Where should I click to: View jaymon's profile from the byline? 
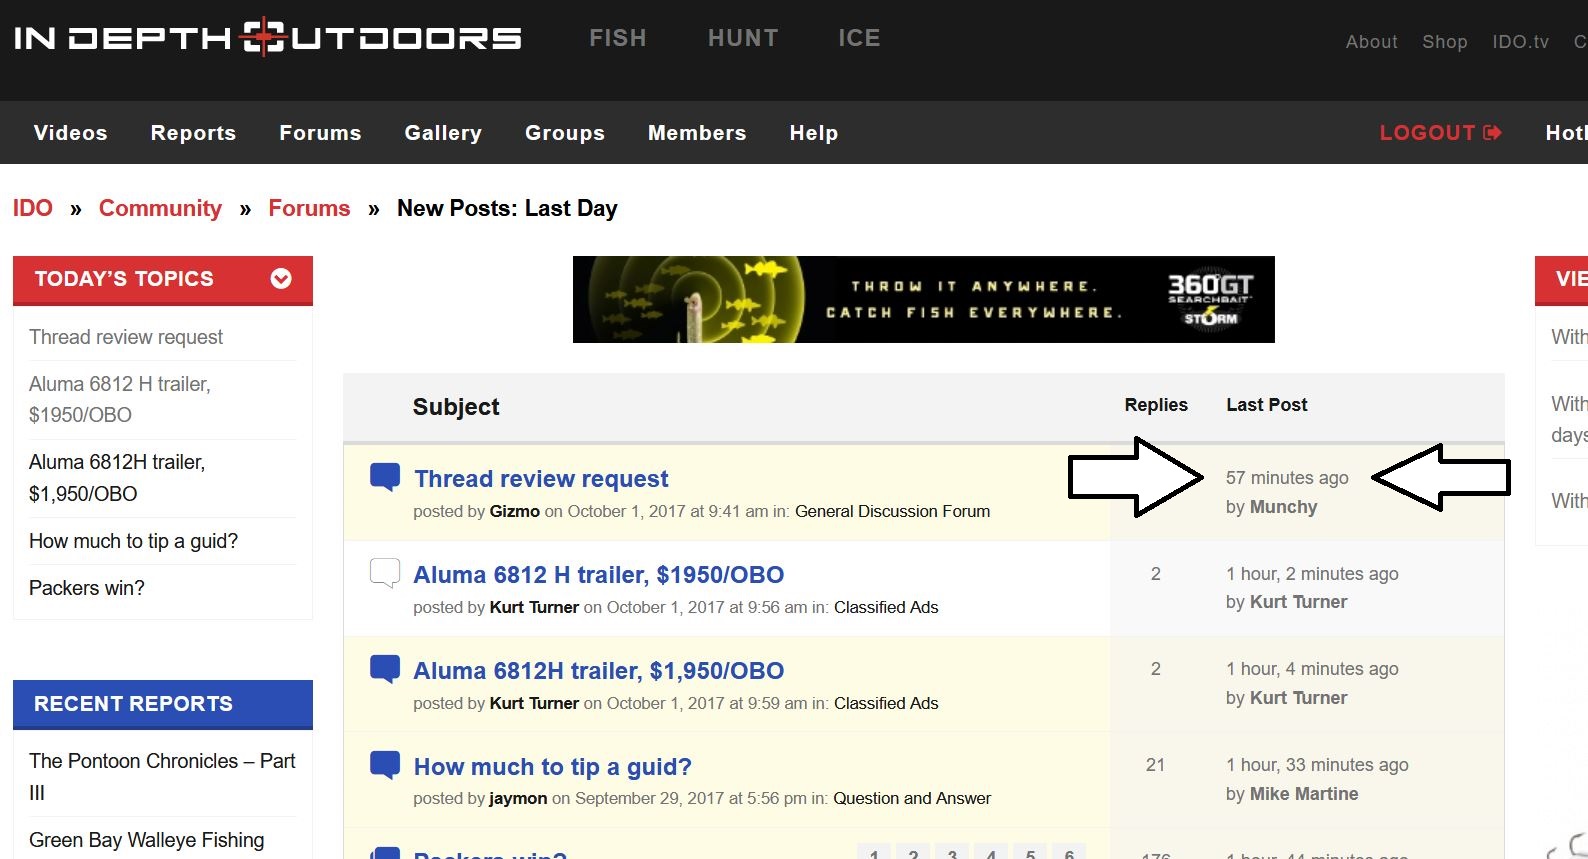click(x=518, y=798)
